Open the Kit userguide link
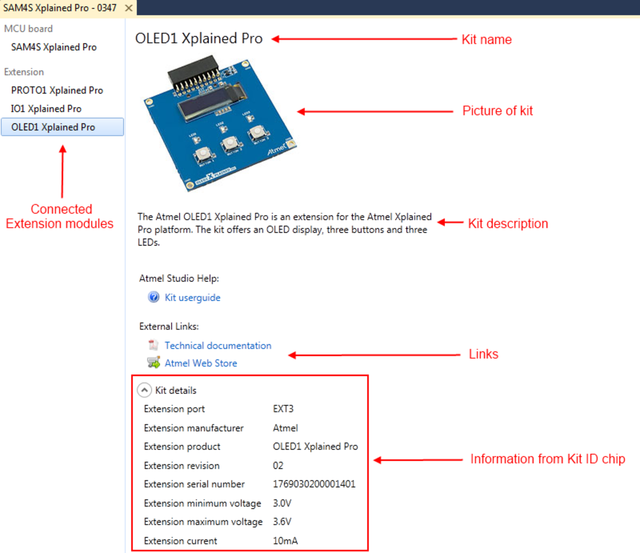The width and height of the screenshot is (640, 553). pyautogui.click(x=192, y=298)
